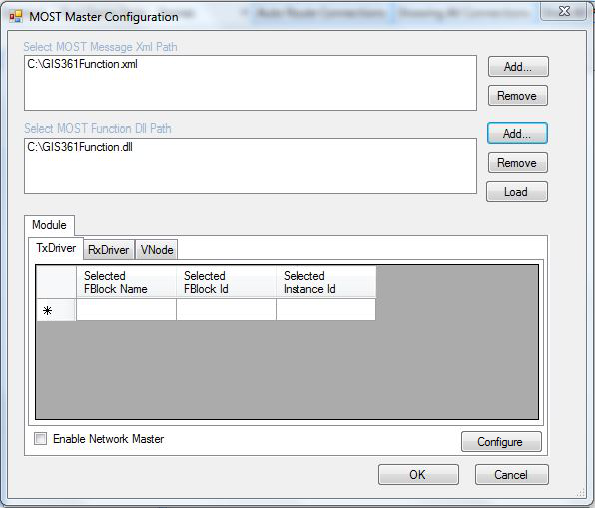
Task: Open the RxDriver tab
Action: click(x=109, y=250)
